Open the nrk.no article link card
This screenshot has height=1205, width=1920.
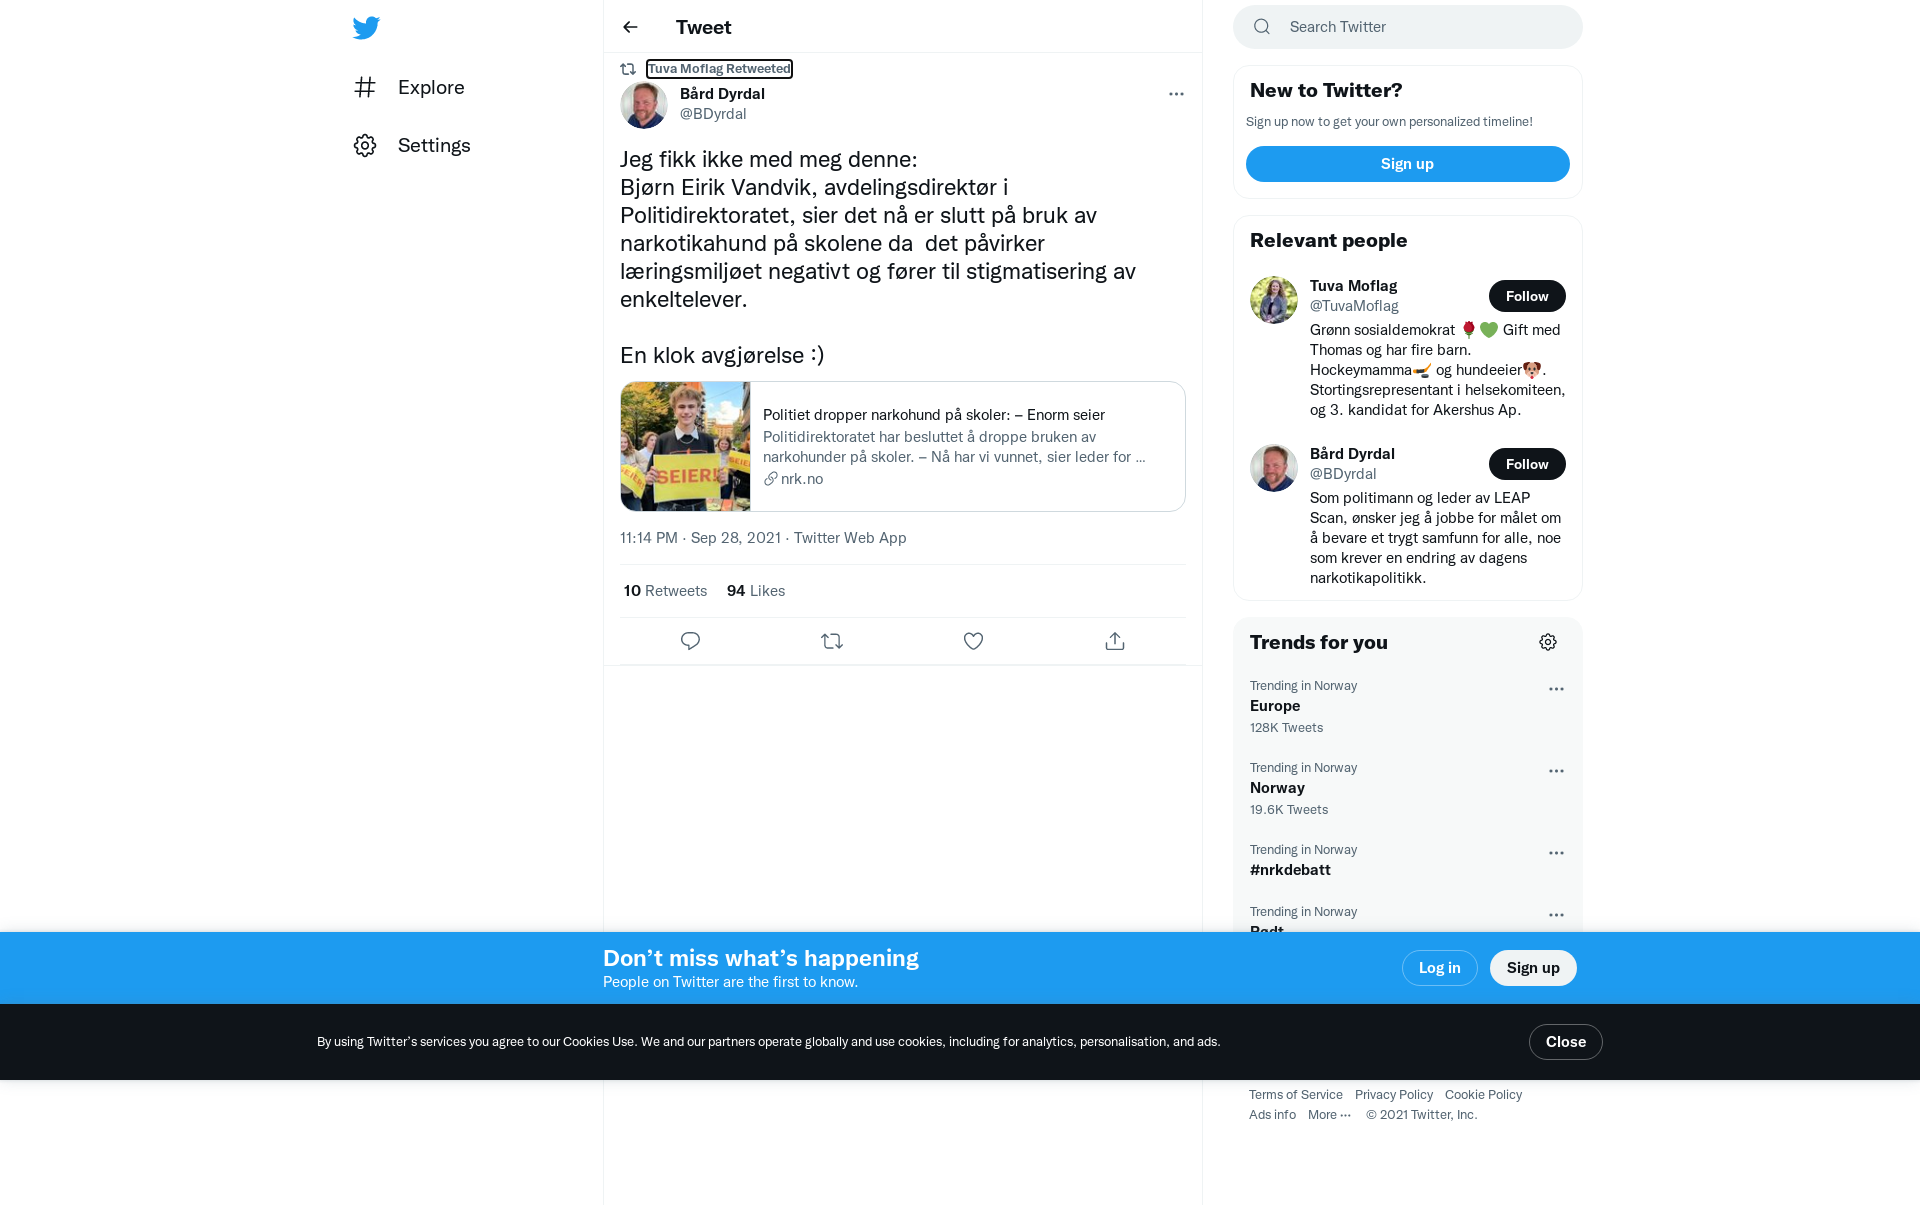[x=902, y=446]
